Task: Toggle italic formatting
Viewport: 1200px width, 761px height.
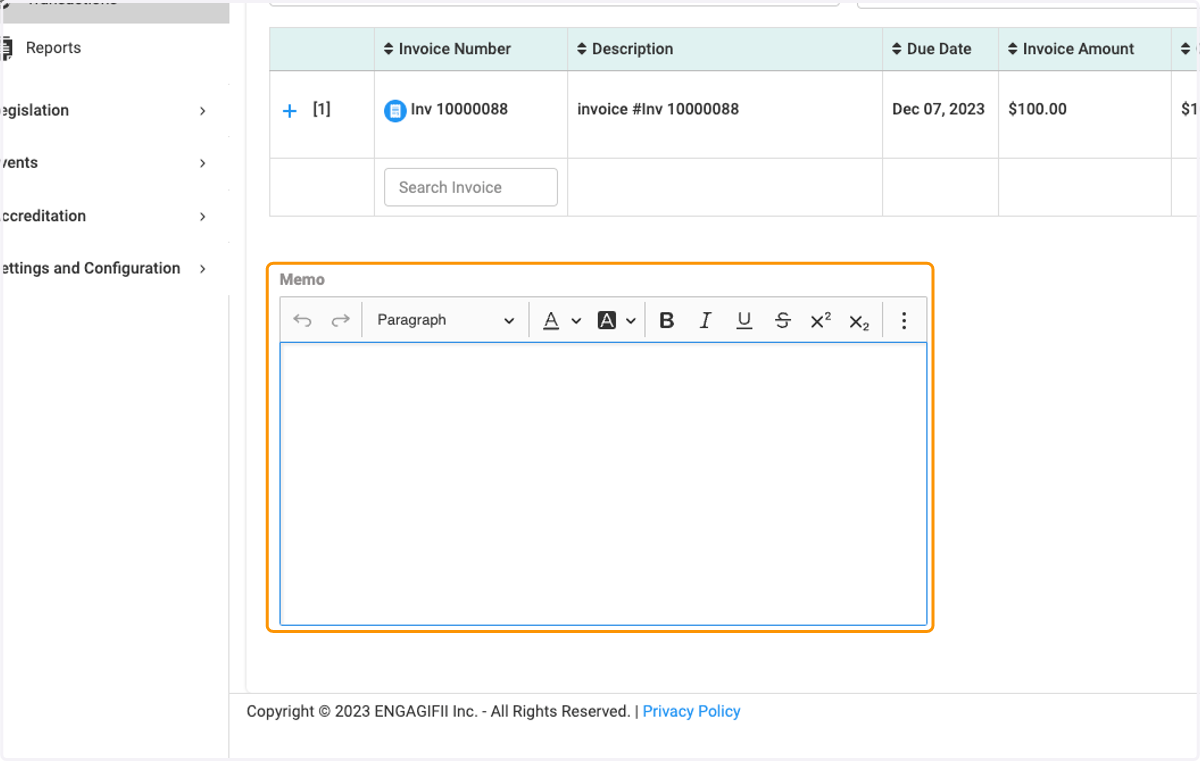Action: [705, 320]
